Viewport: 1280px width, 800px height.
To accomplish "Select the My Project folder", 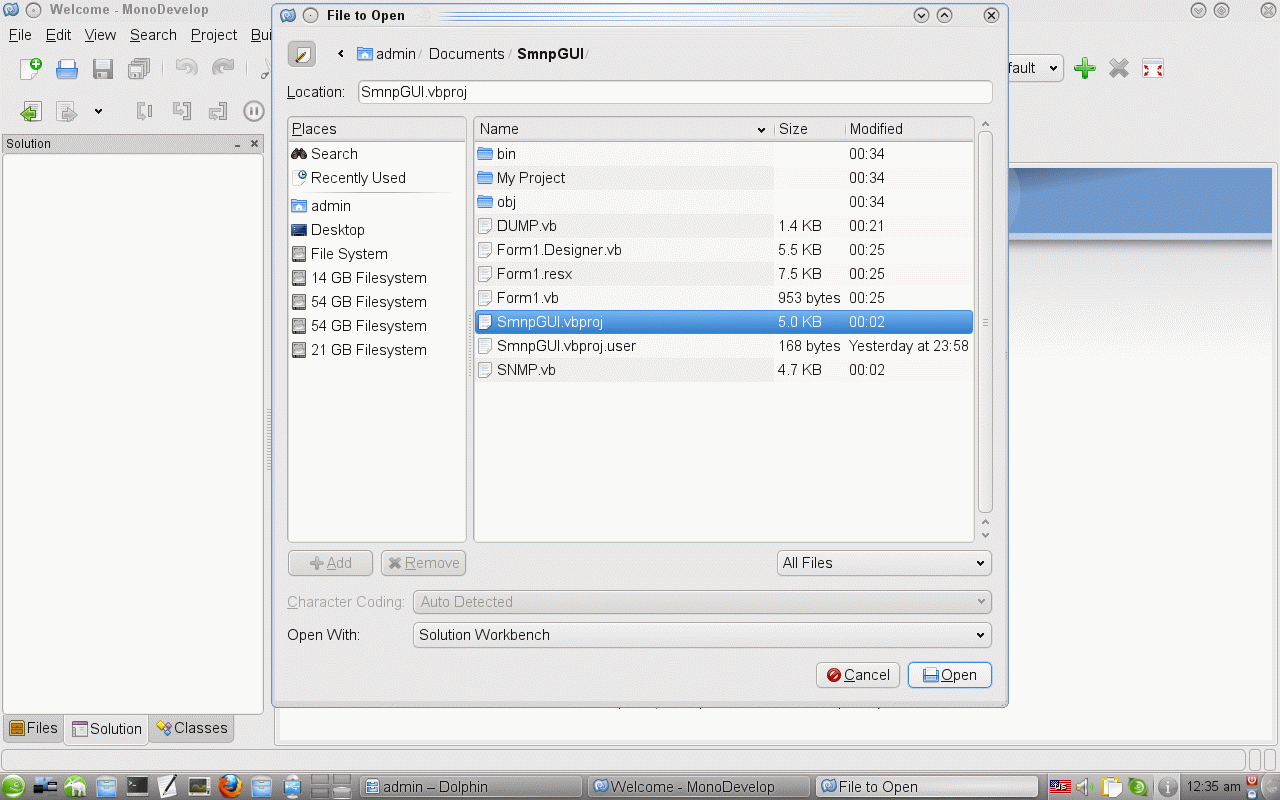I will [724, 178].
